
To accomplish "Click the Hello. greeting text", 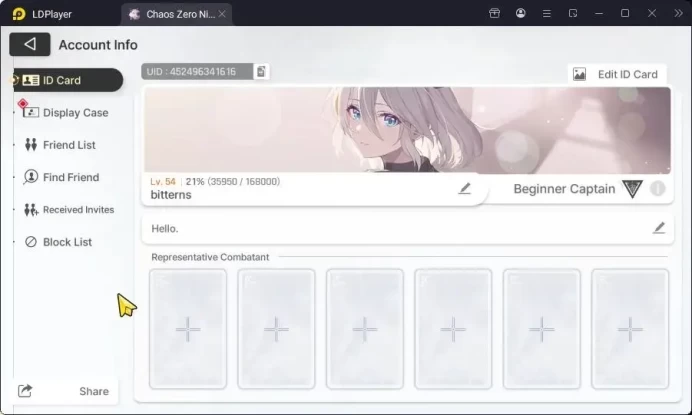I will (x=165, y=229).
